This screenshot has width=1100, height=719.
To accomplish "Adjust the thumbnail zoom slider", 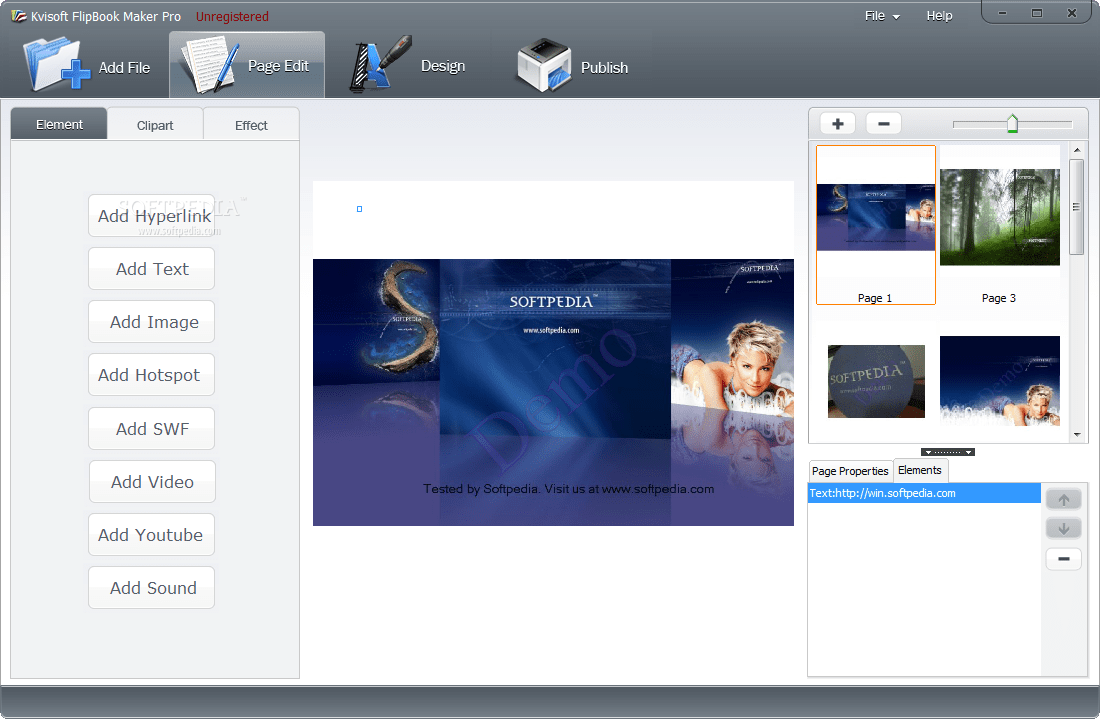I will click(x=1011, y=122).
